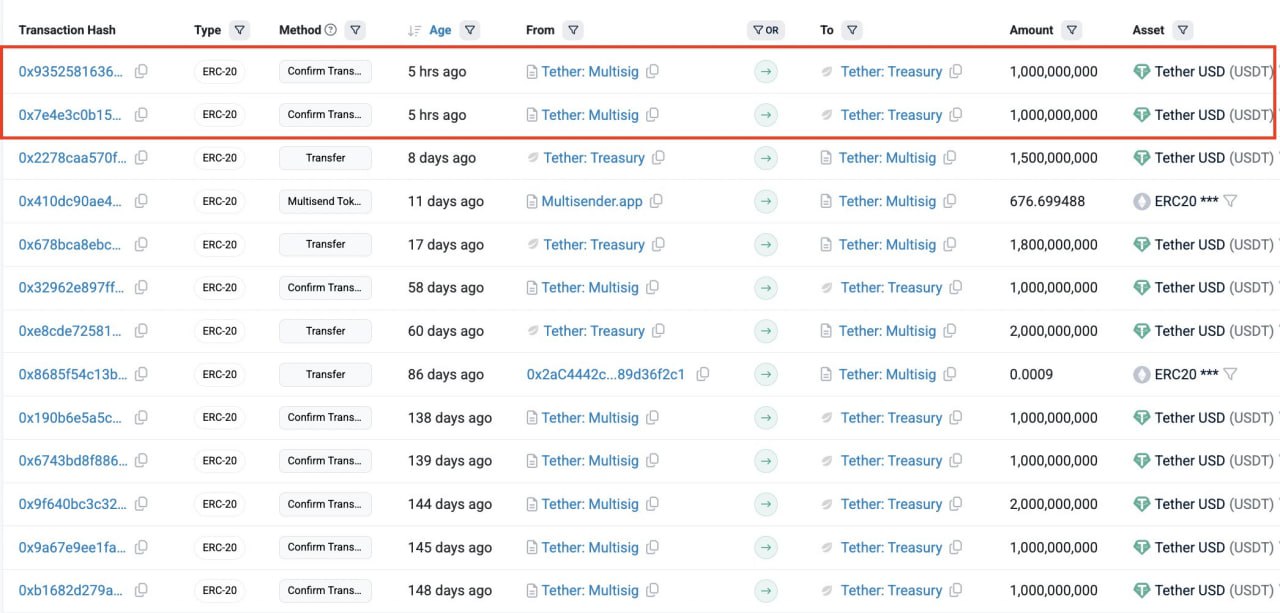Copy To address in the 11 days ago row

(x=950, y=201)
